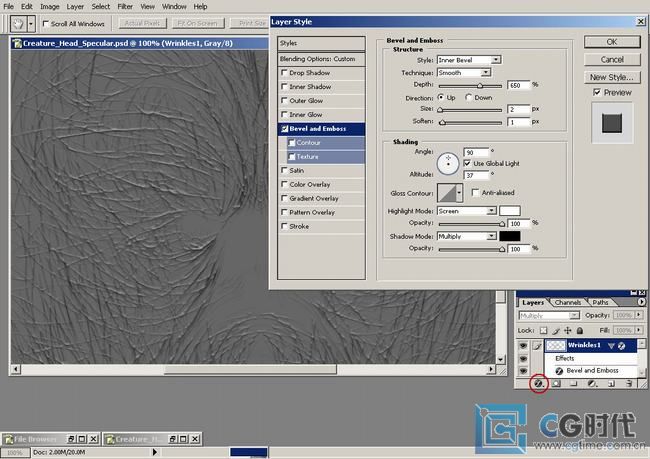The width and height of the screenshot is (650, 459).
Task: Restore the minimized Creature_H window
Action: coord(172,439)
